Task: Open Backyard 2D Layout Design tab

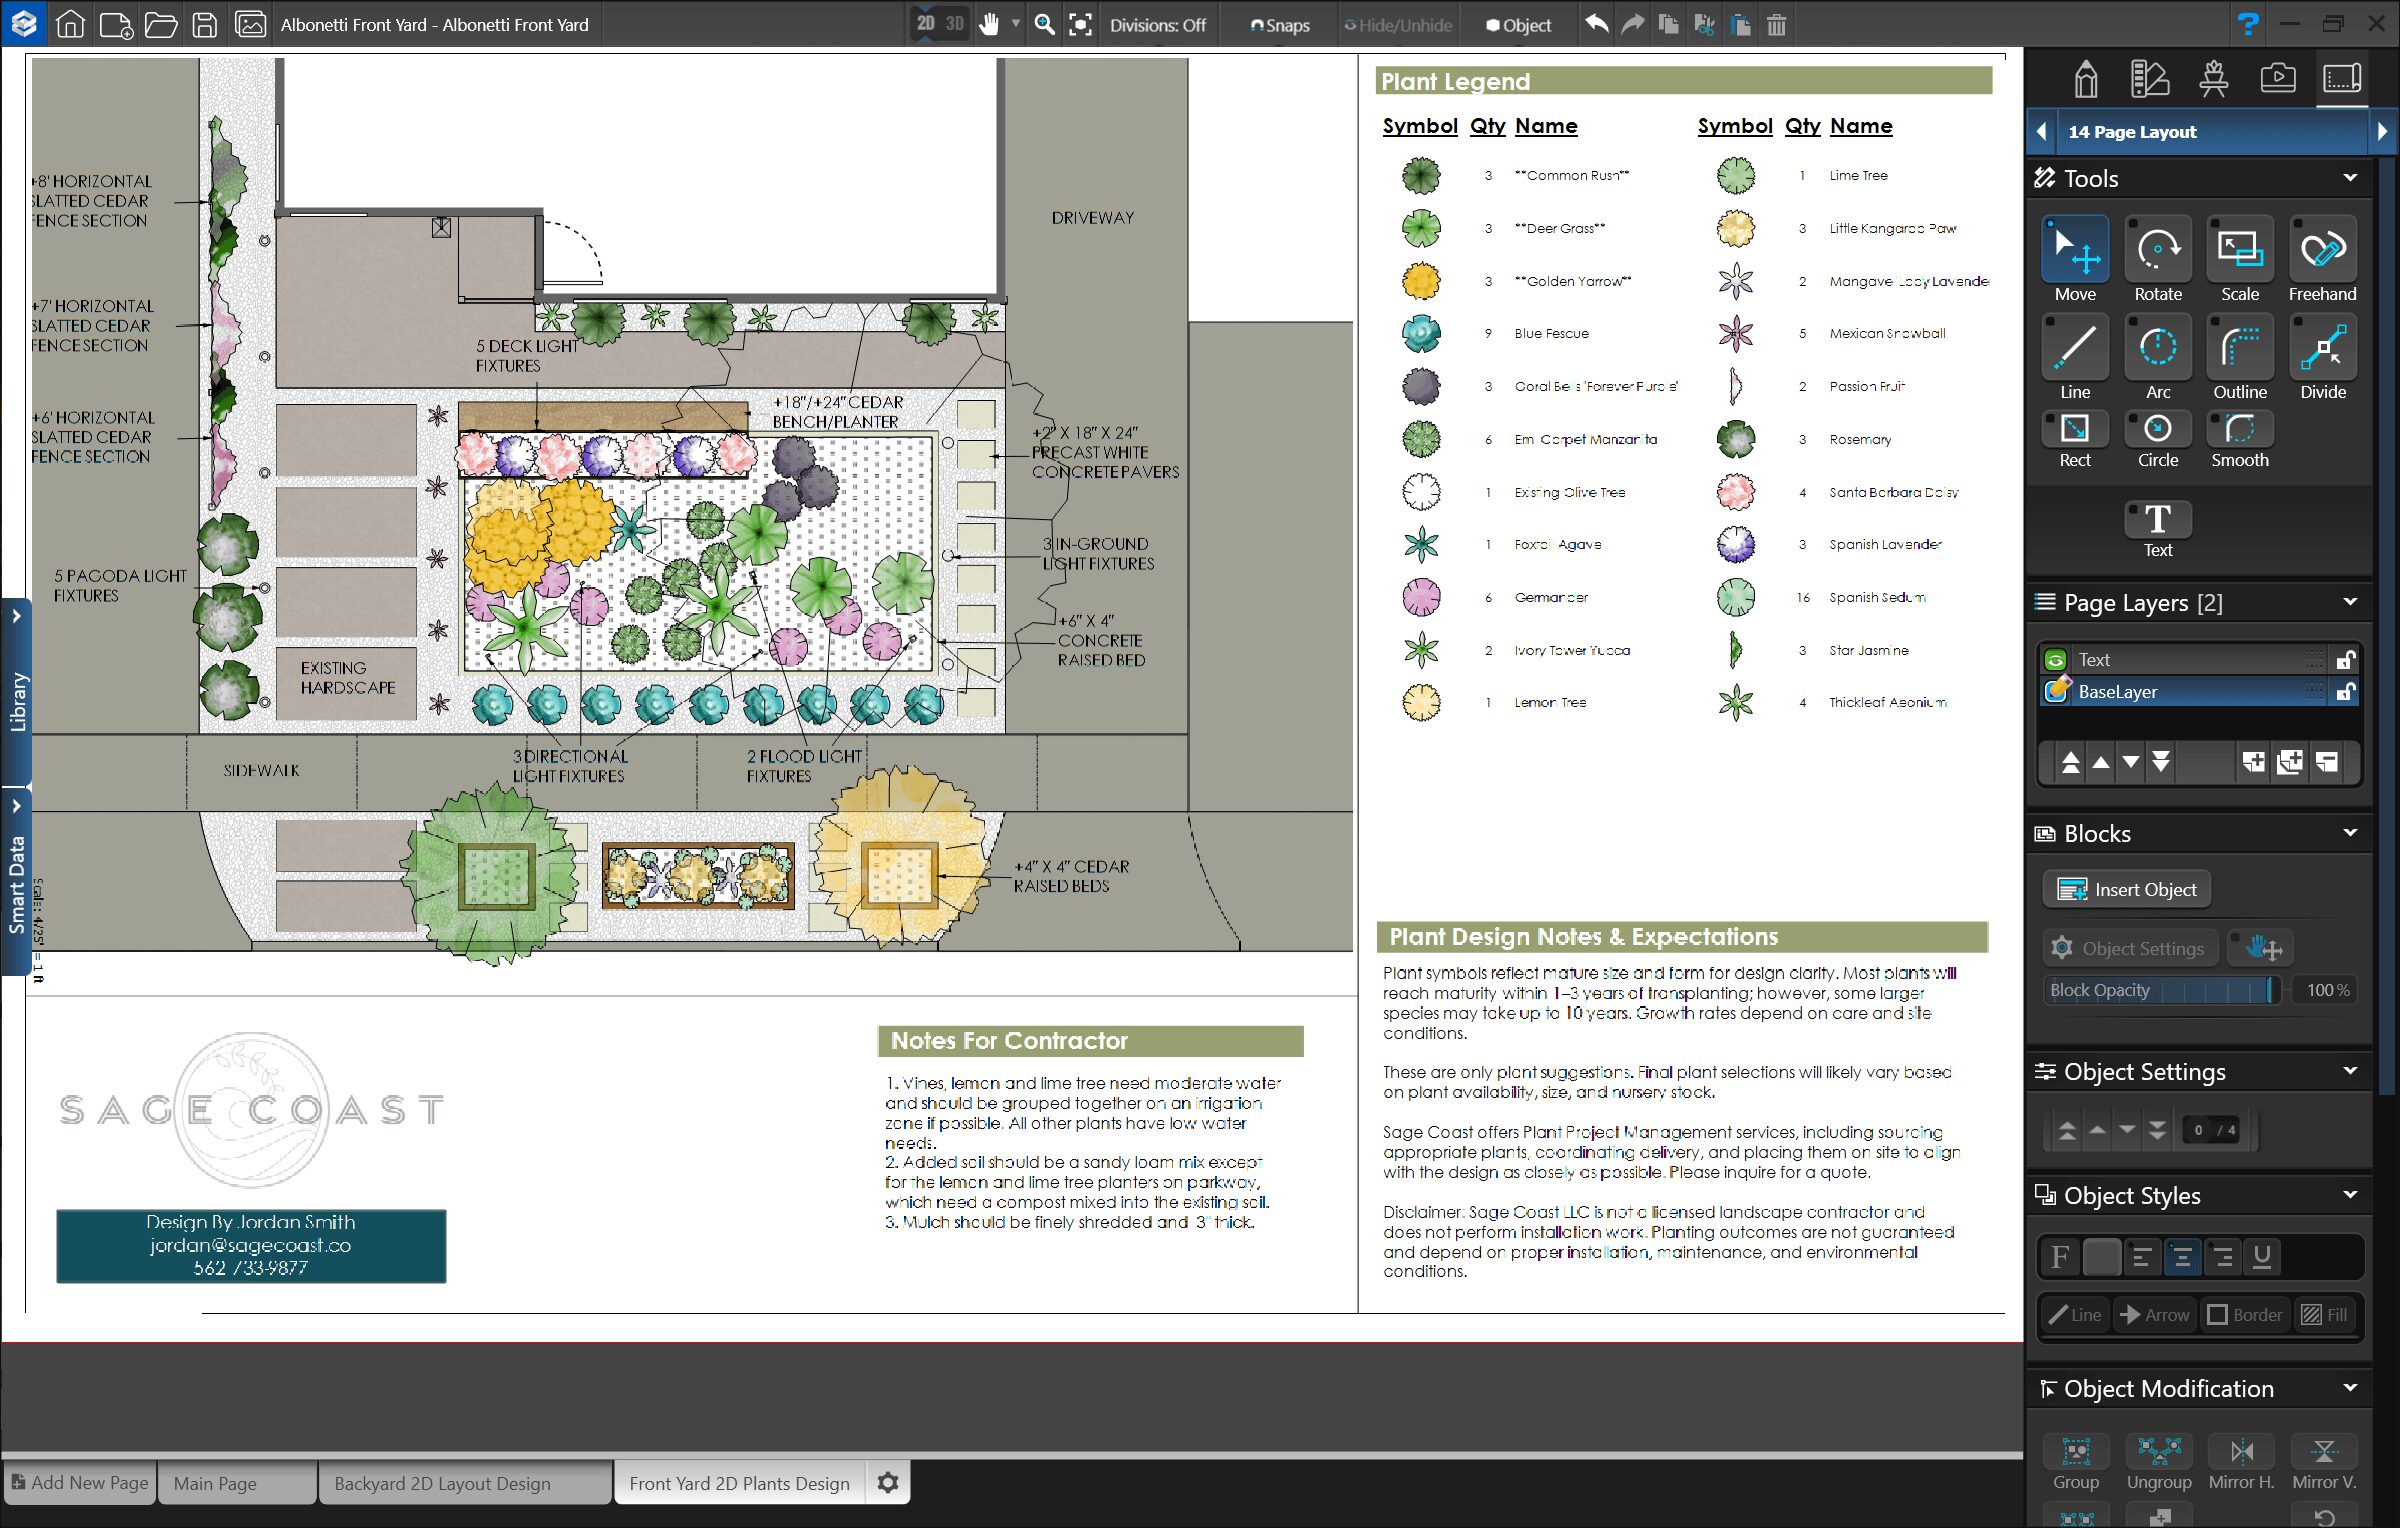Action: click(463, 1483)
